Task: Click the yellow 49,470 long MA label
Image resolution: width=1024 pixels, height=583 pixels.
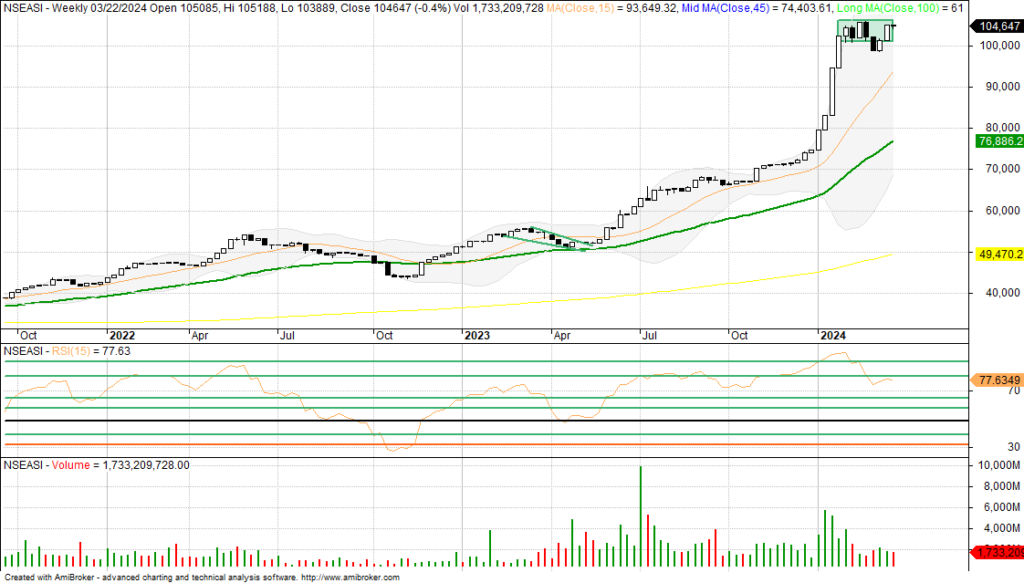Action: 996,255
